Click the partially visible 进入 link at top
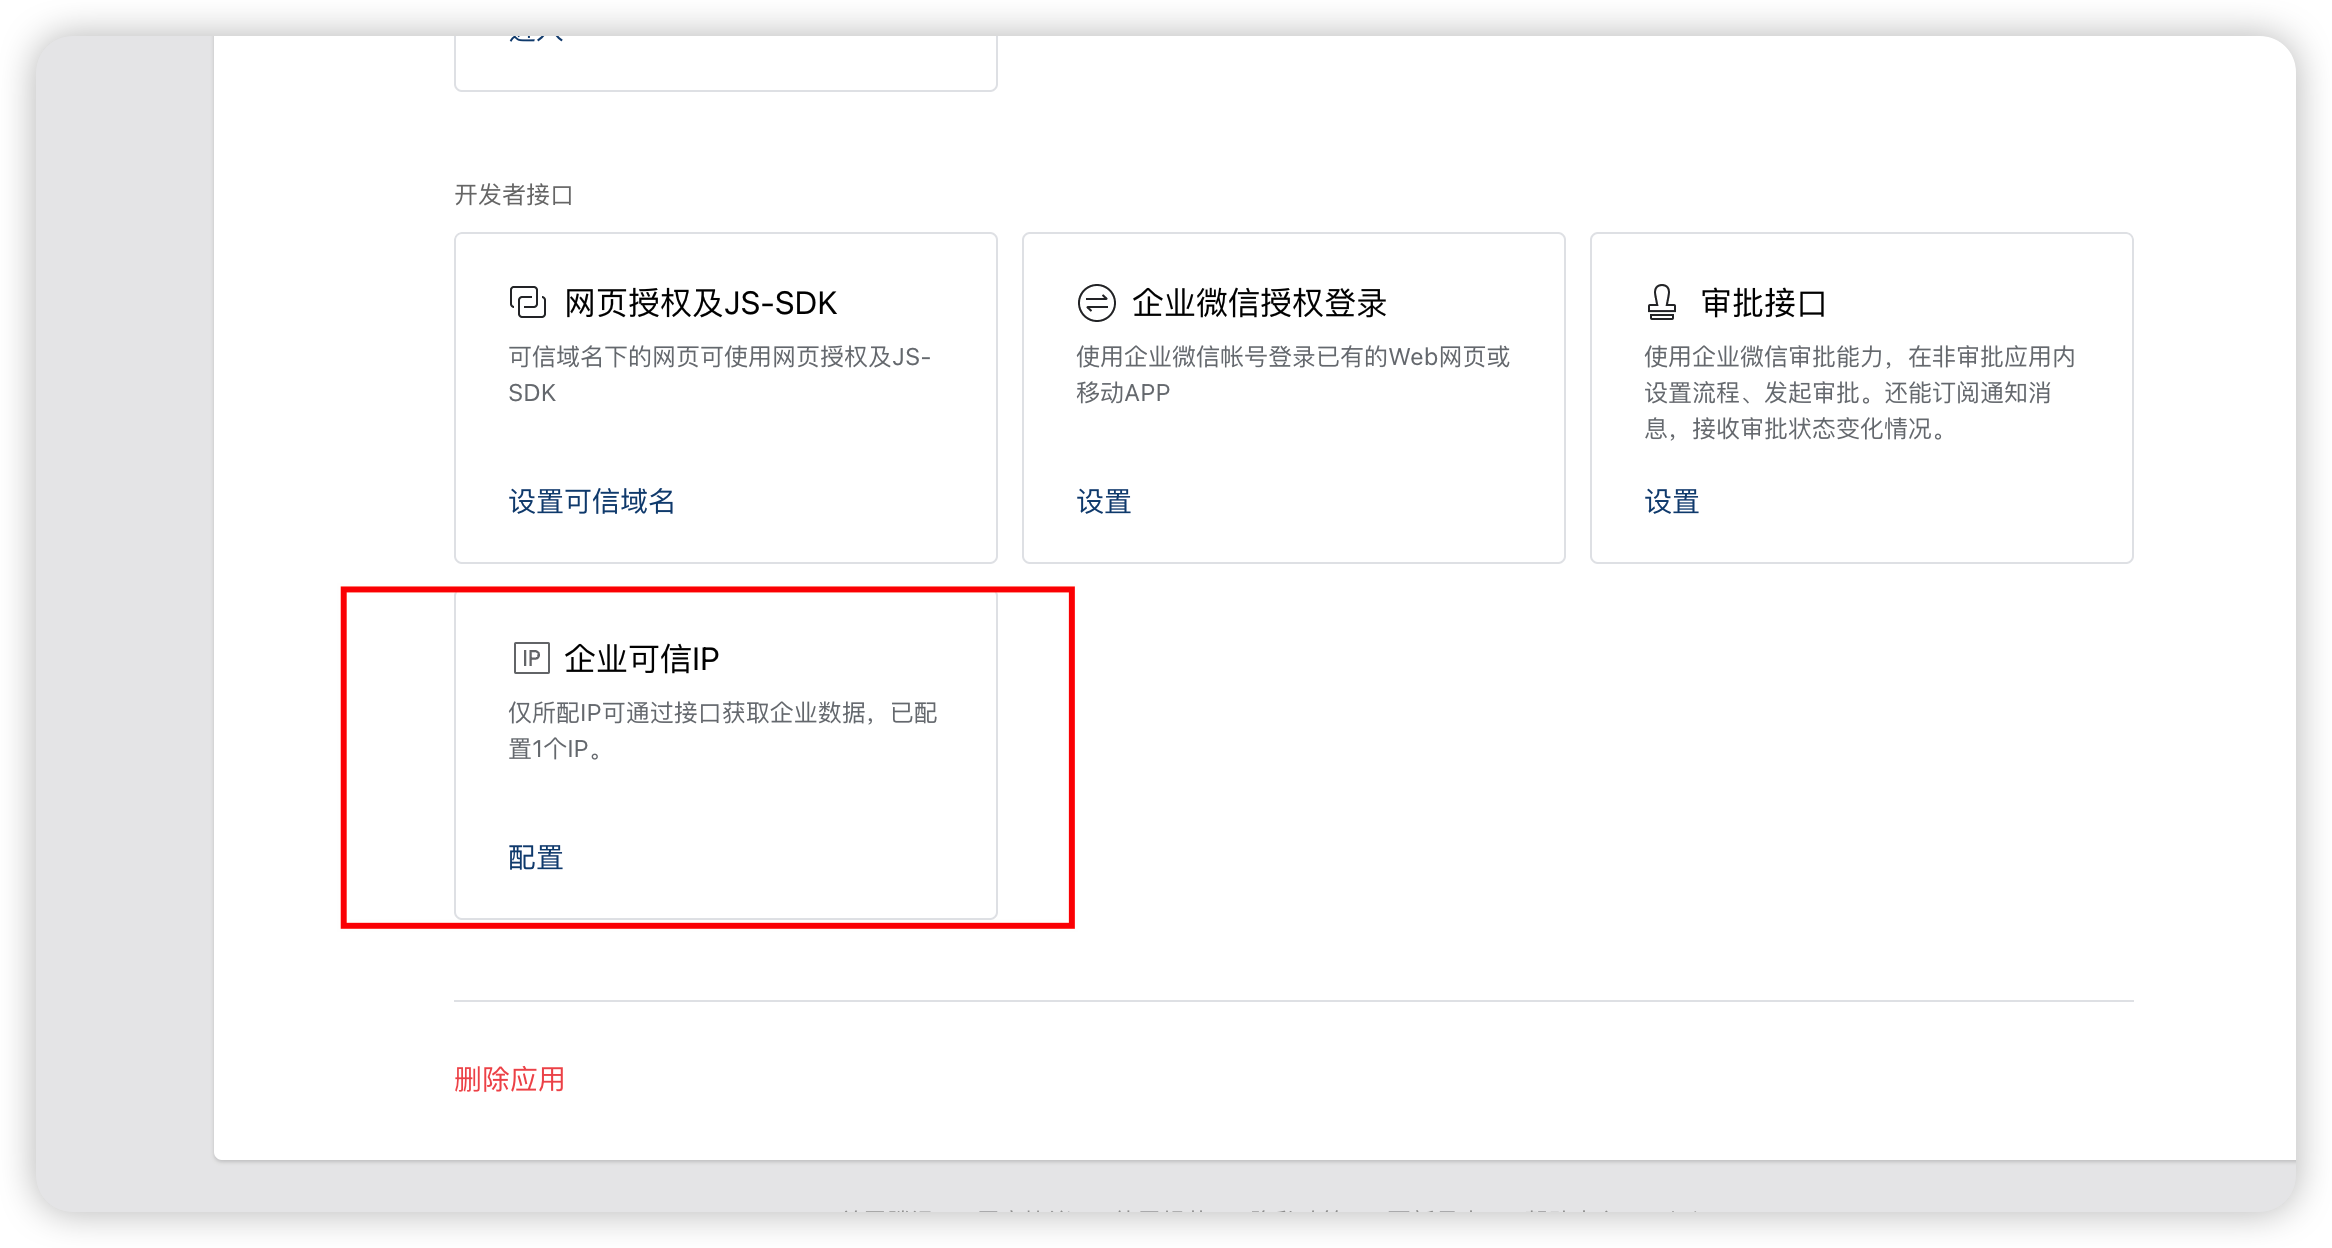 (x=536, y=40)
